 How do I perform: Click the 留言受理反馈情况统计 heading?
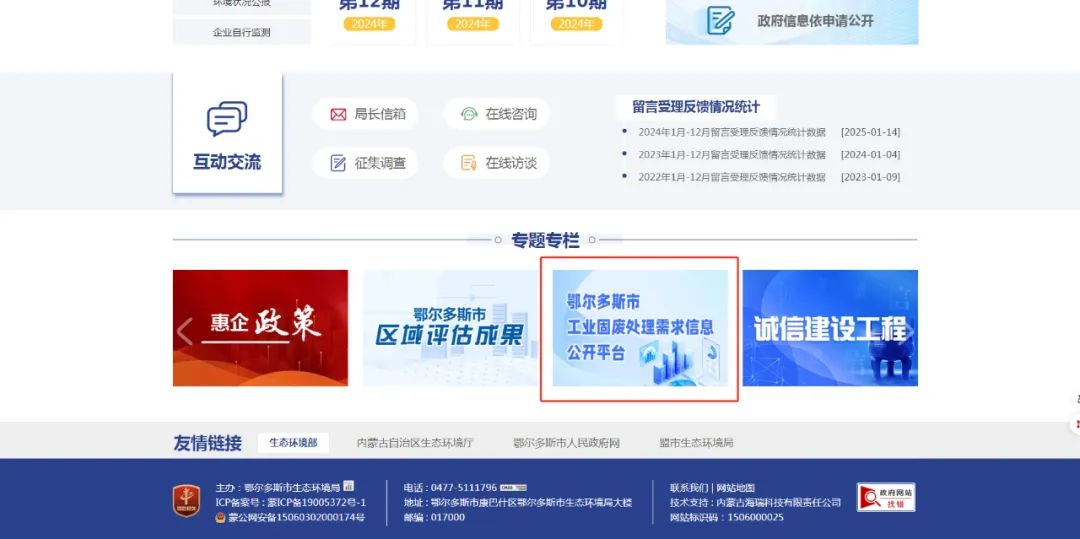coord(696,107)
